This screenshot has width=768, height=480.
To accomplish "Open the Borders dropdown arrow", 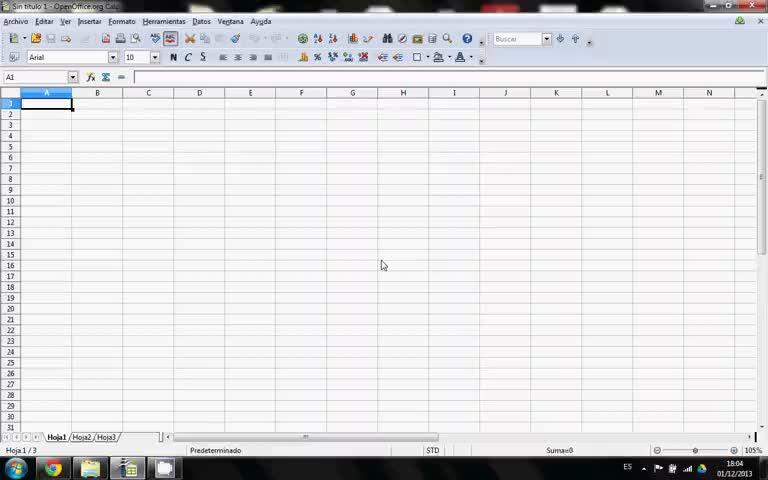I will [428, 57].
